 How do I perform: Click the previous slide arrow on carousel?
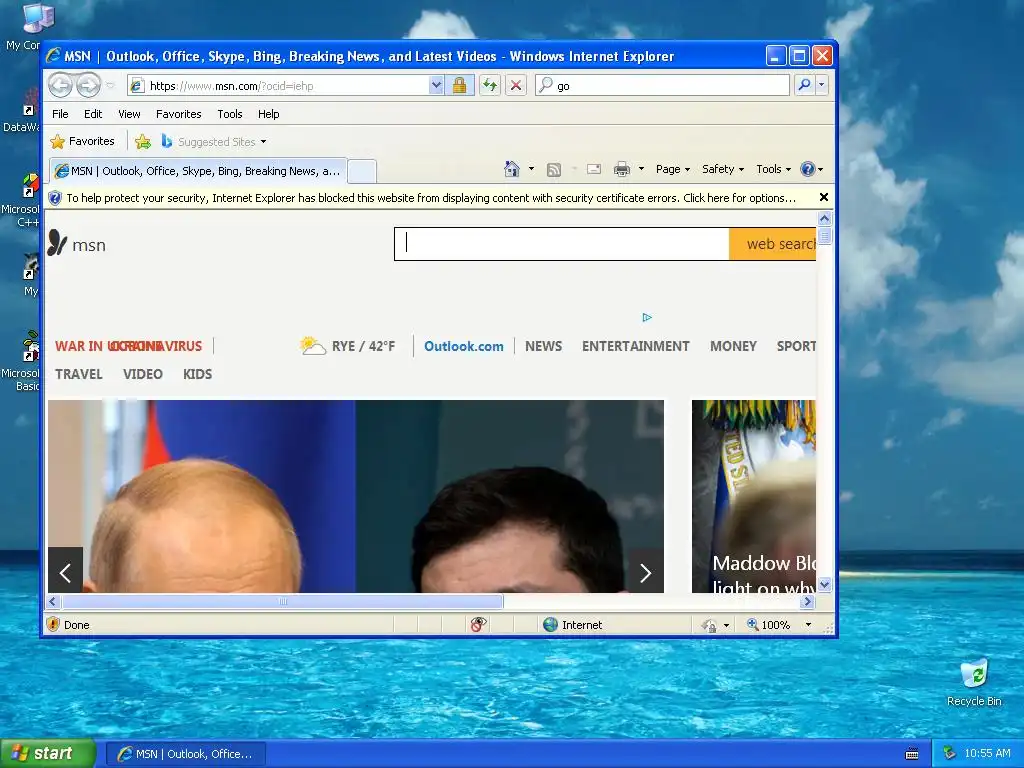65,573
